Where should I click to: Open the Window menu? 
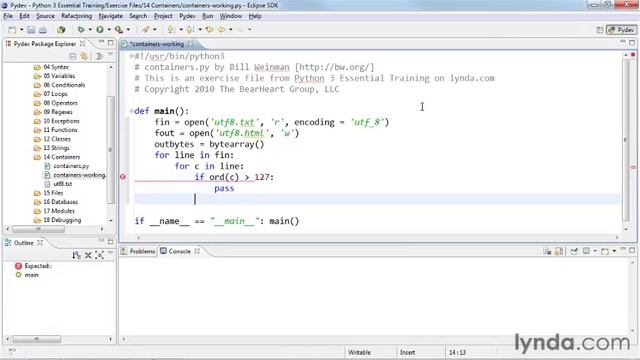click(x=231, y=16)
